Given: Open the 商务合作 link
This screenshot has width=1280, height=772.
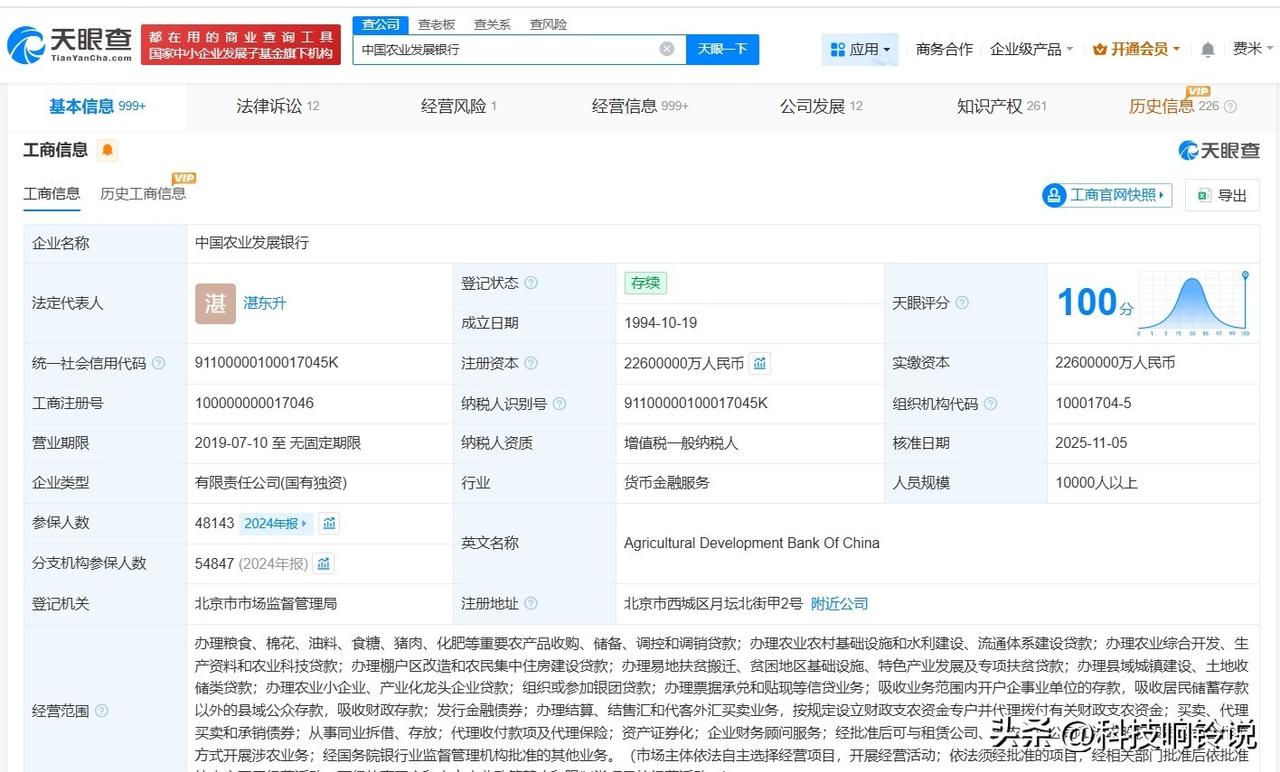Looking at the screenshot, I should pos(944,49).
